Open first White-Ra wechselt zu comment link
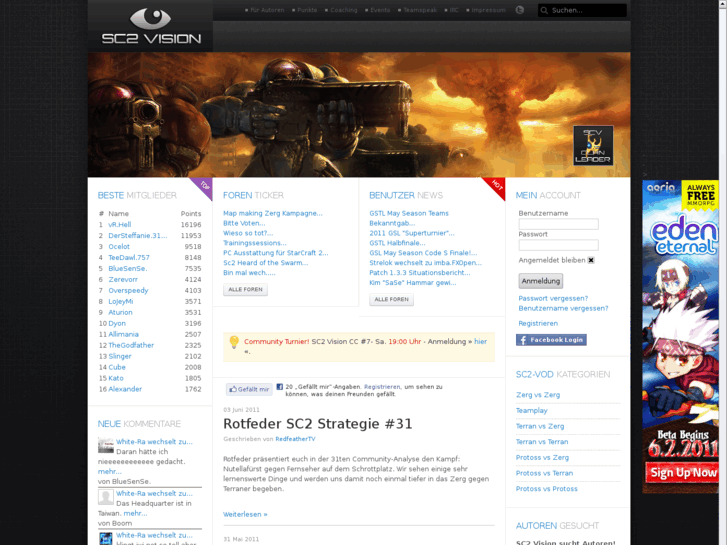727x545 pixels. click(154, 442)
